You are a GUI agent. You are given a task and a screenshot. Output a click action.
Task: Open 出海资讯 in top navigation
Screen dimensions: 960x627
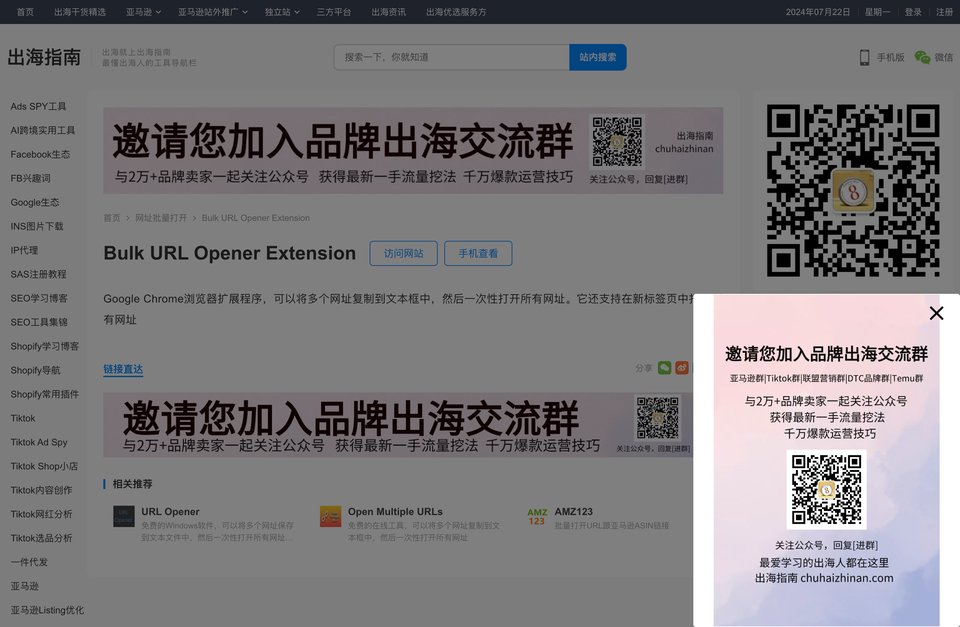[x=388, y=12]
